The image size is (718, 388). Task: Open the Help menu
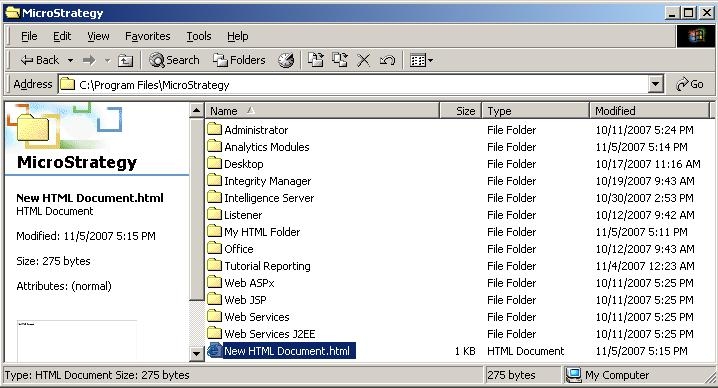click(238, 36)
